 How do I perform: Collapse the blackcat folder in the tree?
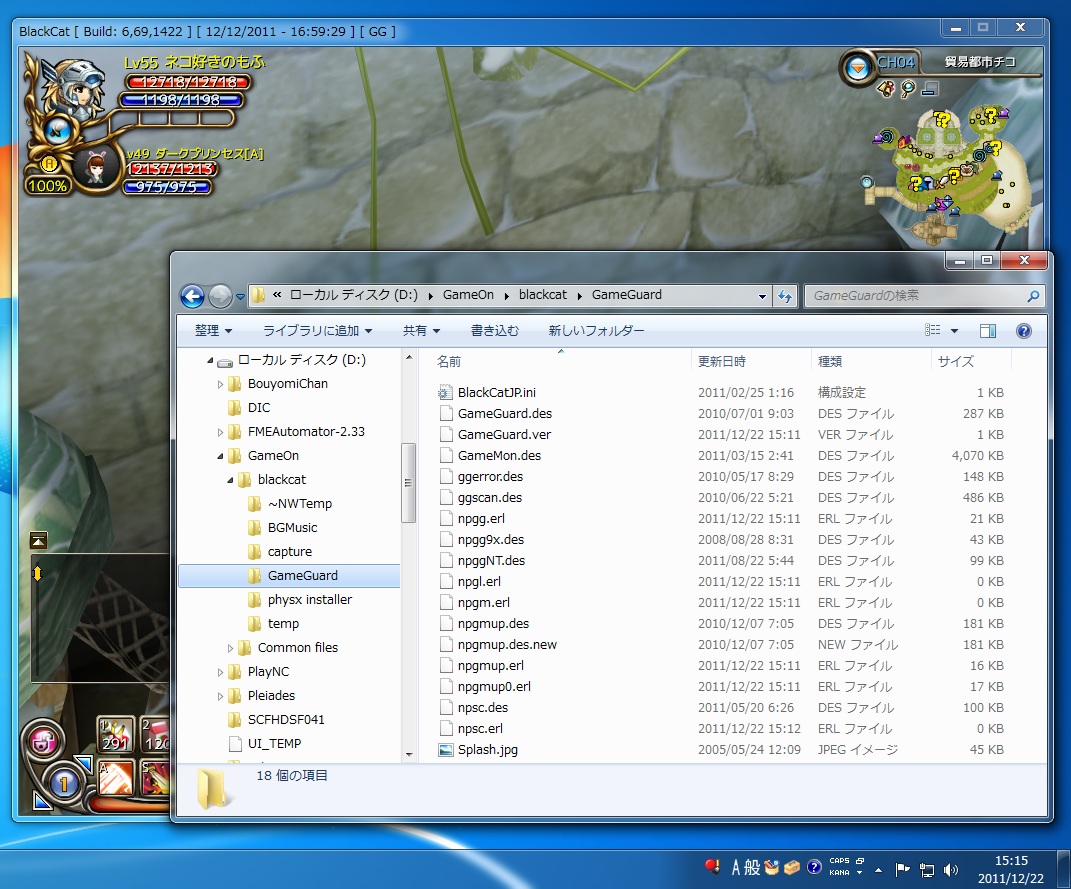(231, 480)
